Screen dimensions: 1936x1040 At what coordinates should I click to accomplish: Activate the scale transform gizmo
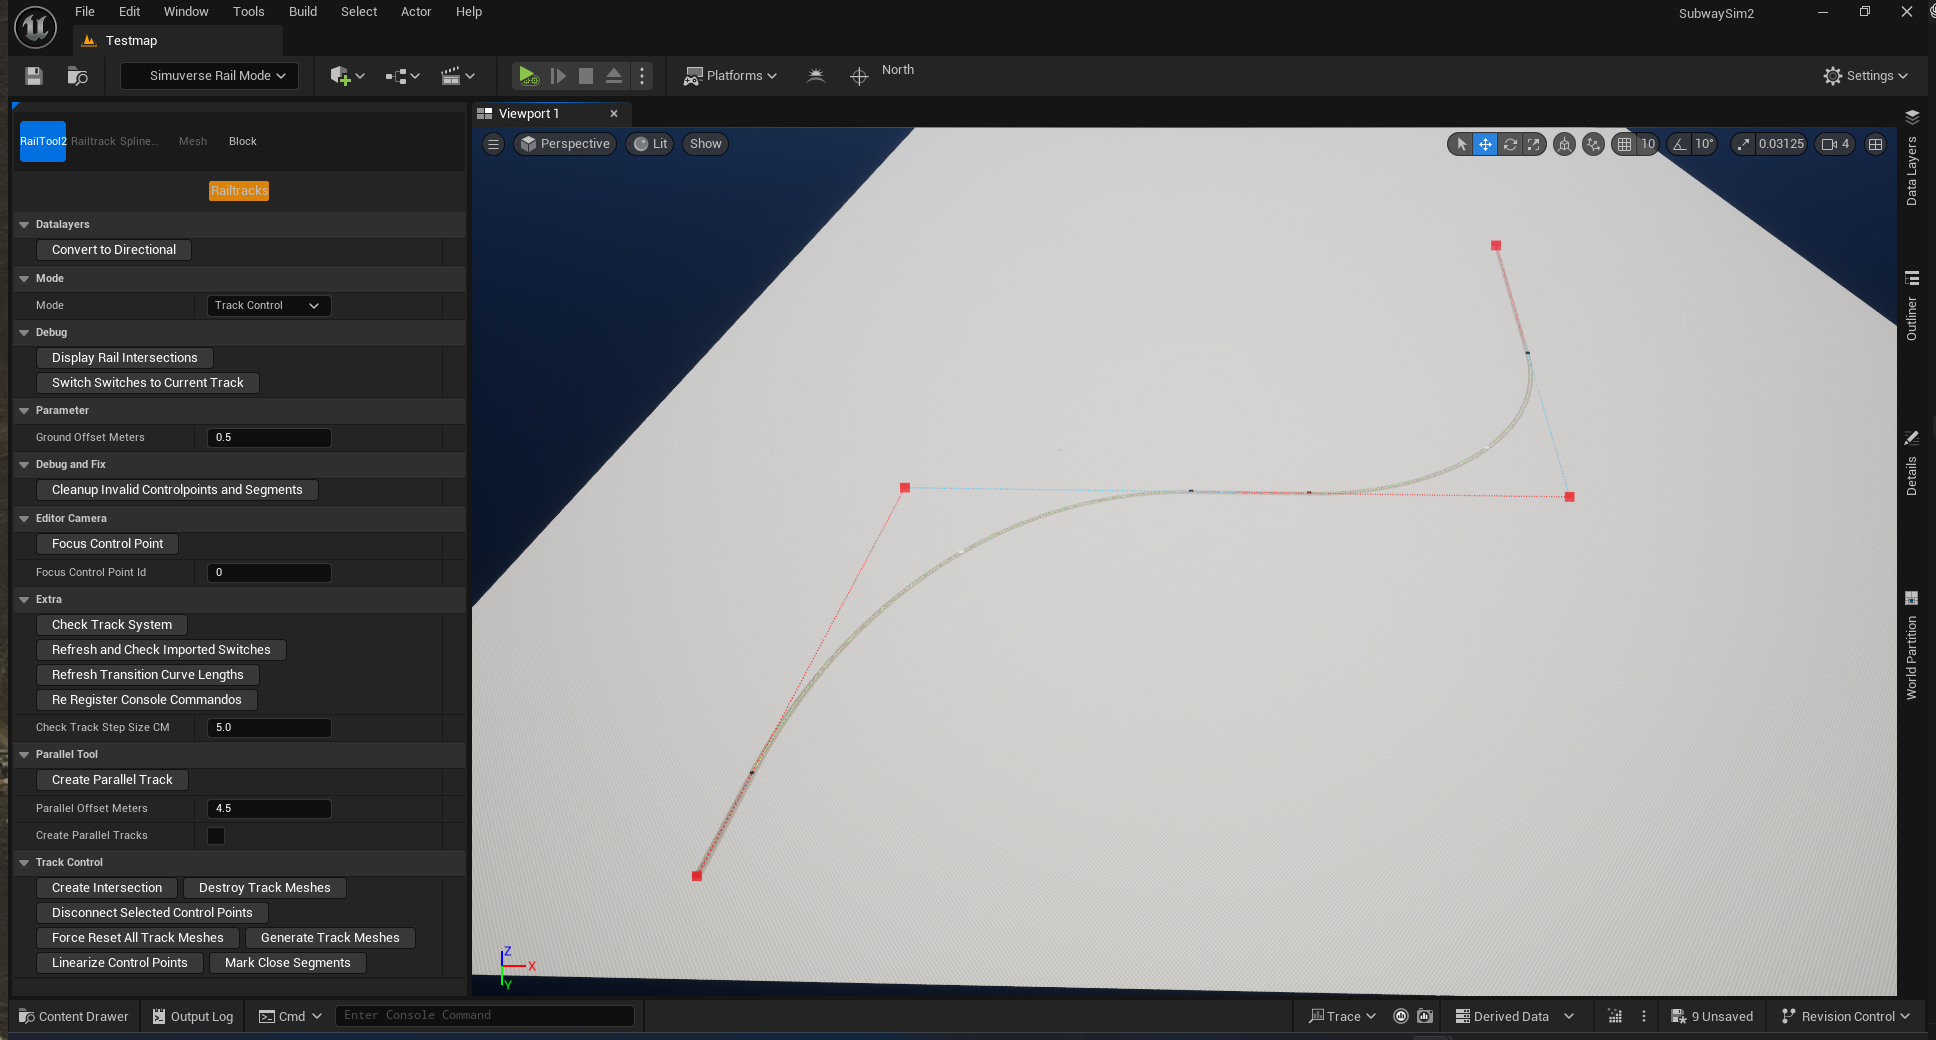point(1534,144)
